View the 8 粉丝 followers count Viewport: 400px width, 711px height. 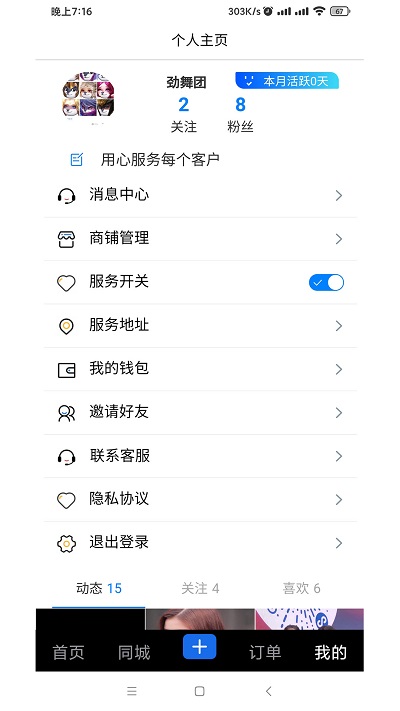(240, 114)
